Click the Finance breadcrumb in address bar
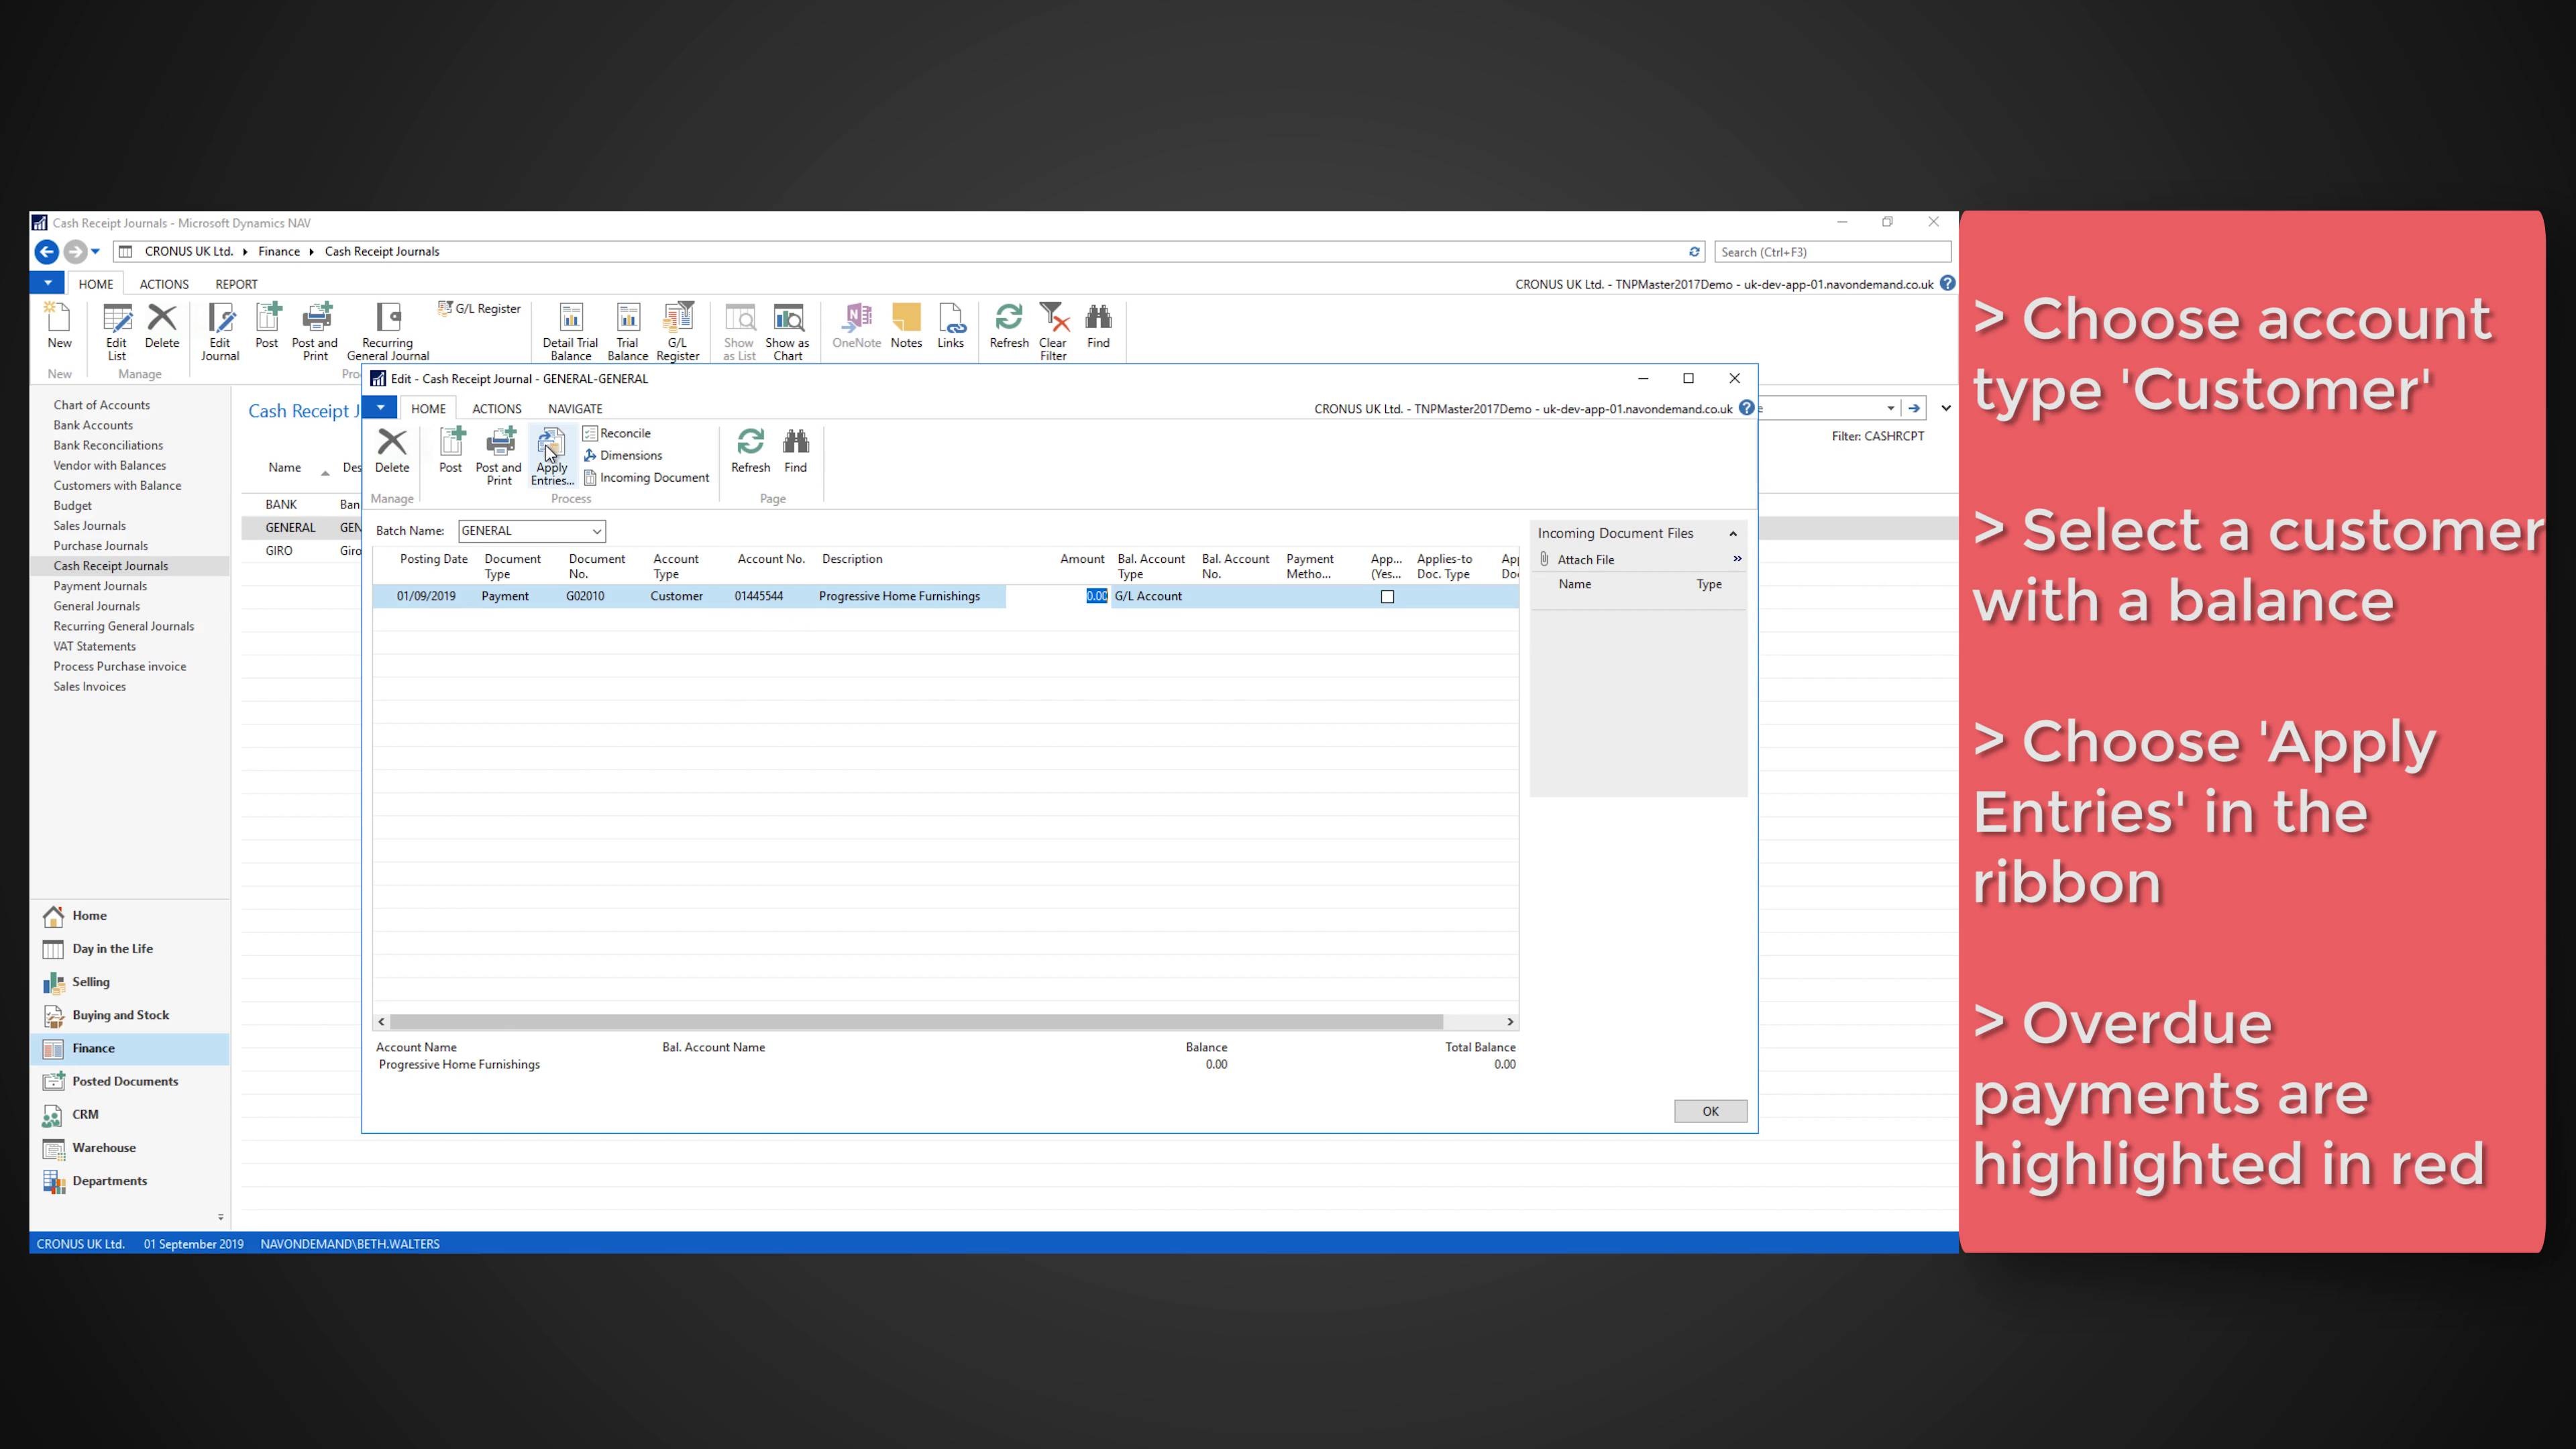This screenshot has width=2576, height=1449. (x=279, y=252)
